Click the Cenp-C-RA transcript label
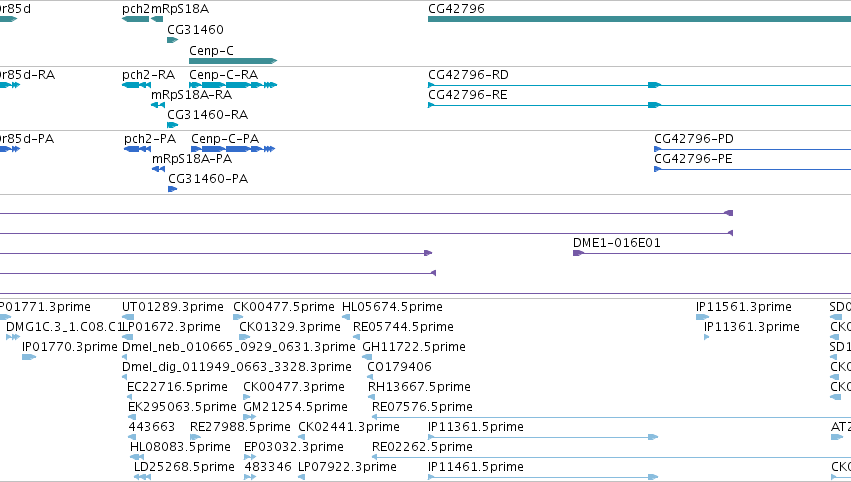This screenshot has width=851, height=482. coord(224,74)
